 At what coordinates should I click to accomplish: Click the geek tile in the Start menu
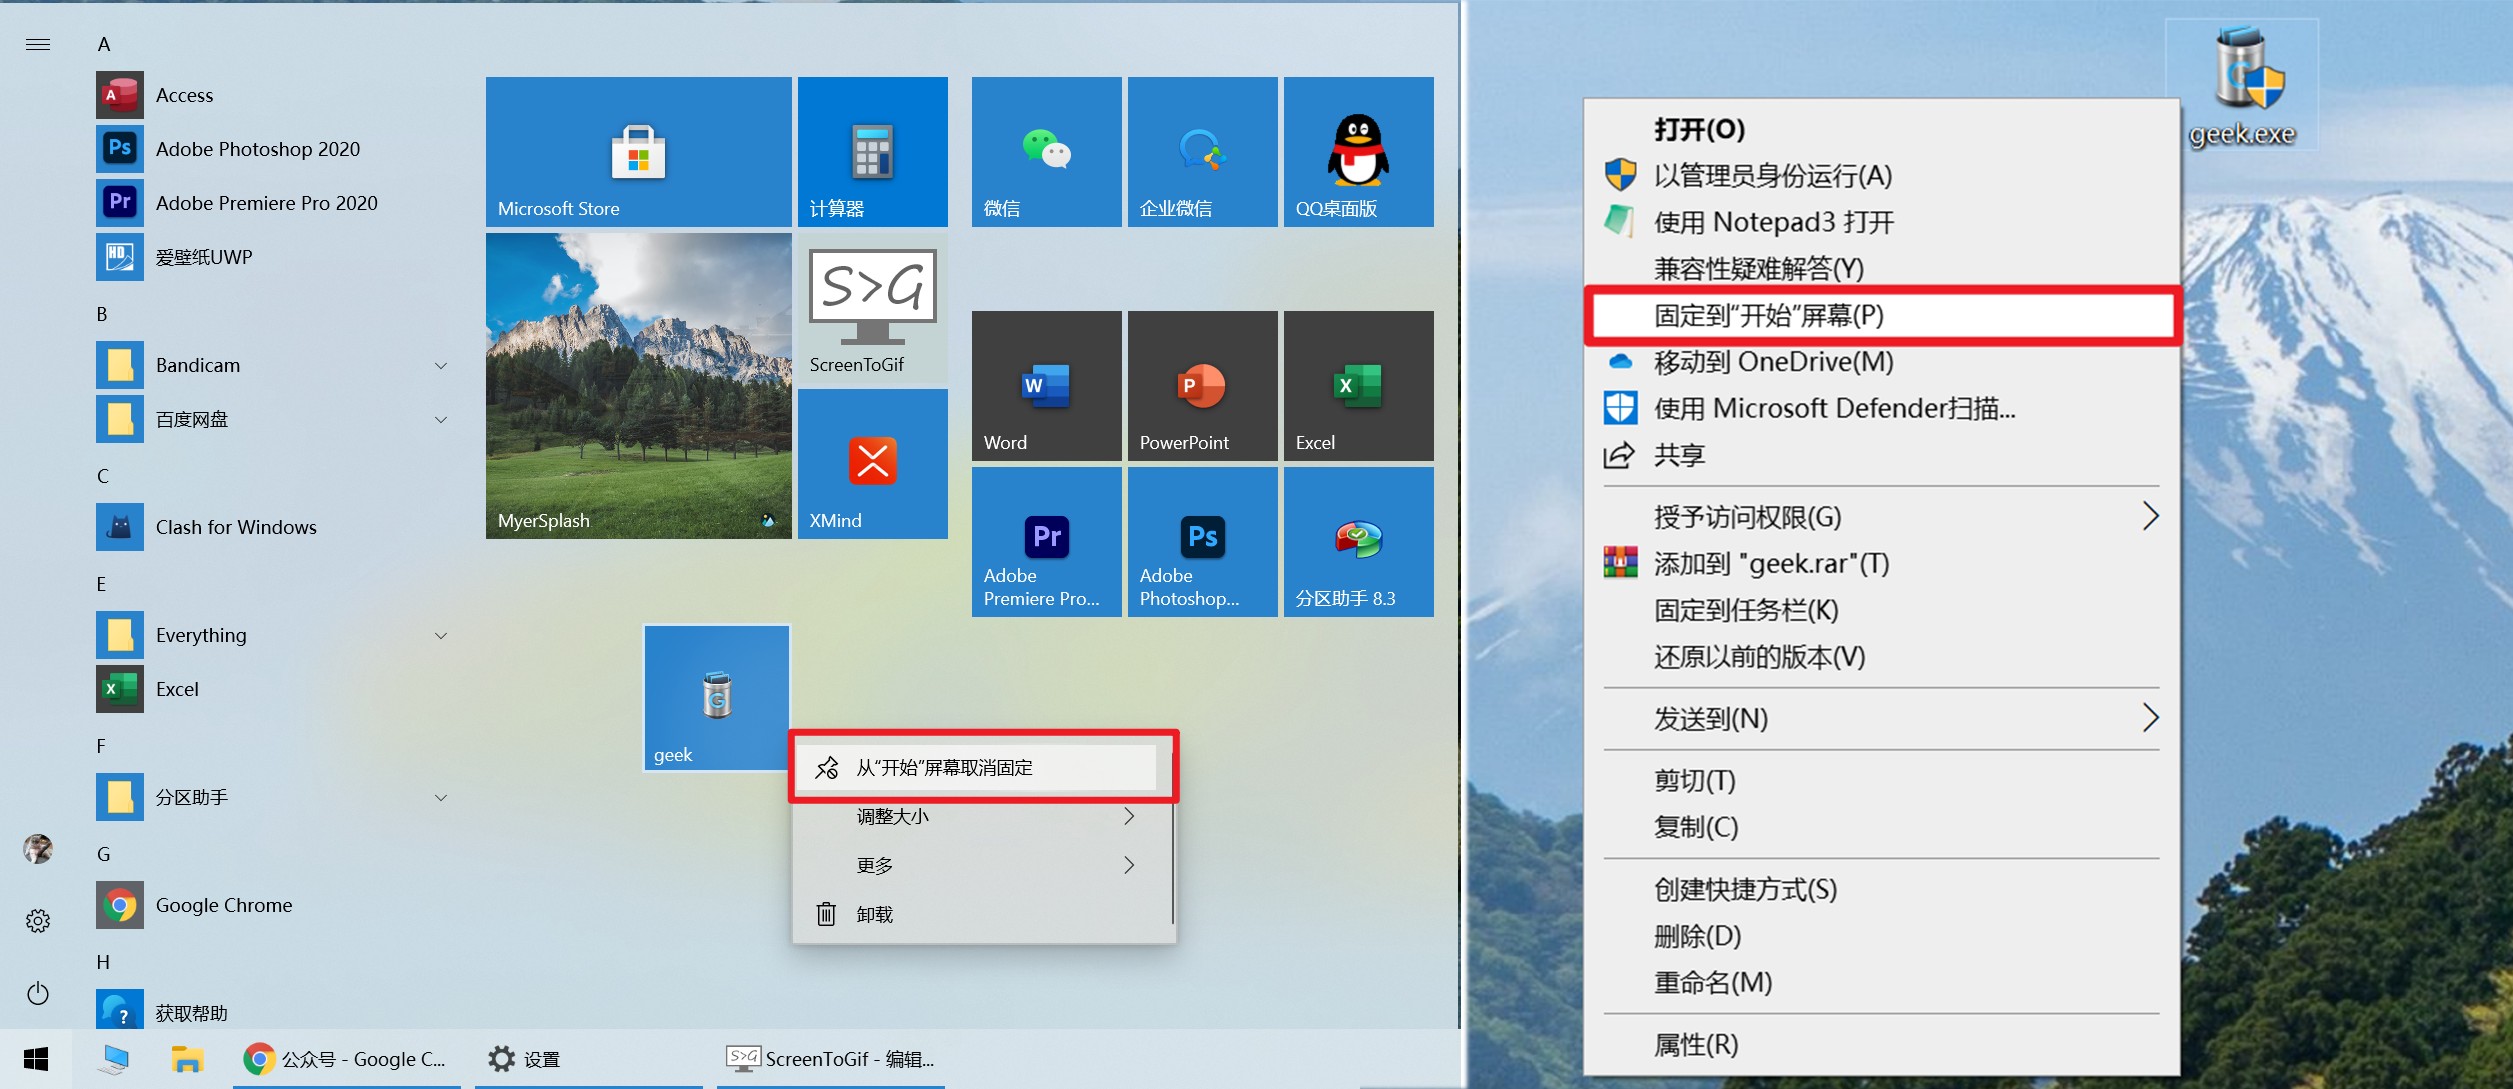pos(716,698)
